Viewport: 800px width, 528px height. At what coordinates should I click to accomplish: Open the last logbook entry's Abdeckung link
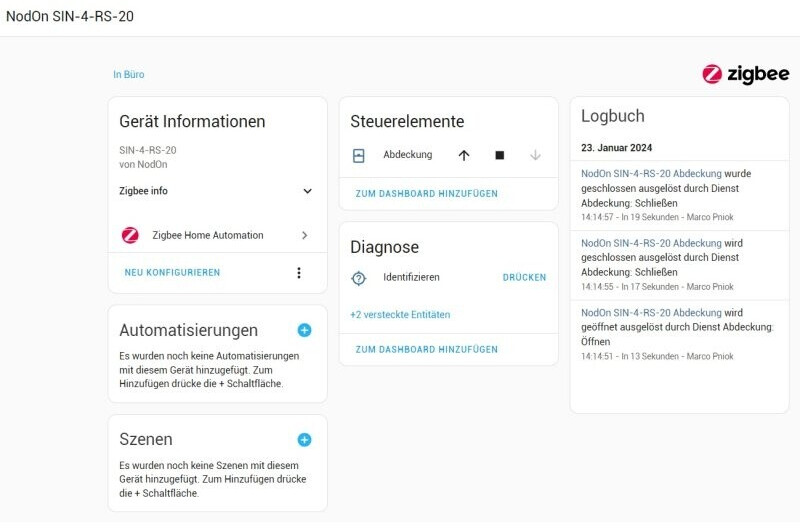point(651,313)
